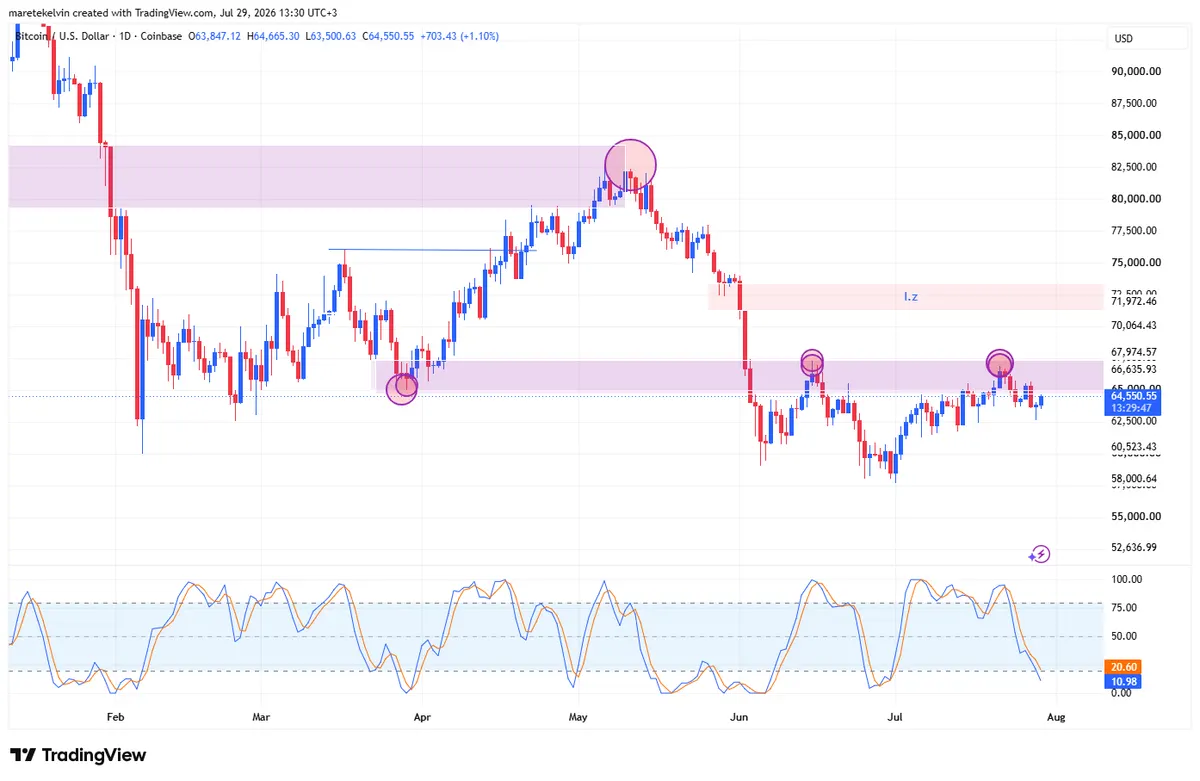
Task: Click the 85,000.00 price scale label
Action: point(1135,135)
